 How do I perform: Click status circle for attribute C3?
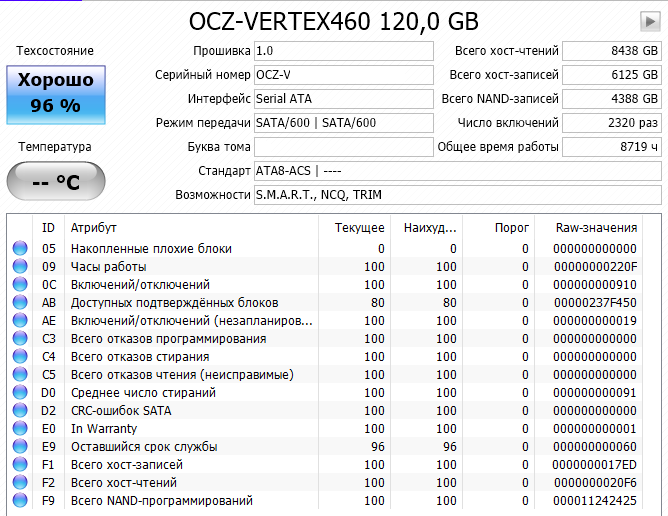click(20, 338)
